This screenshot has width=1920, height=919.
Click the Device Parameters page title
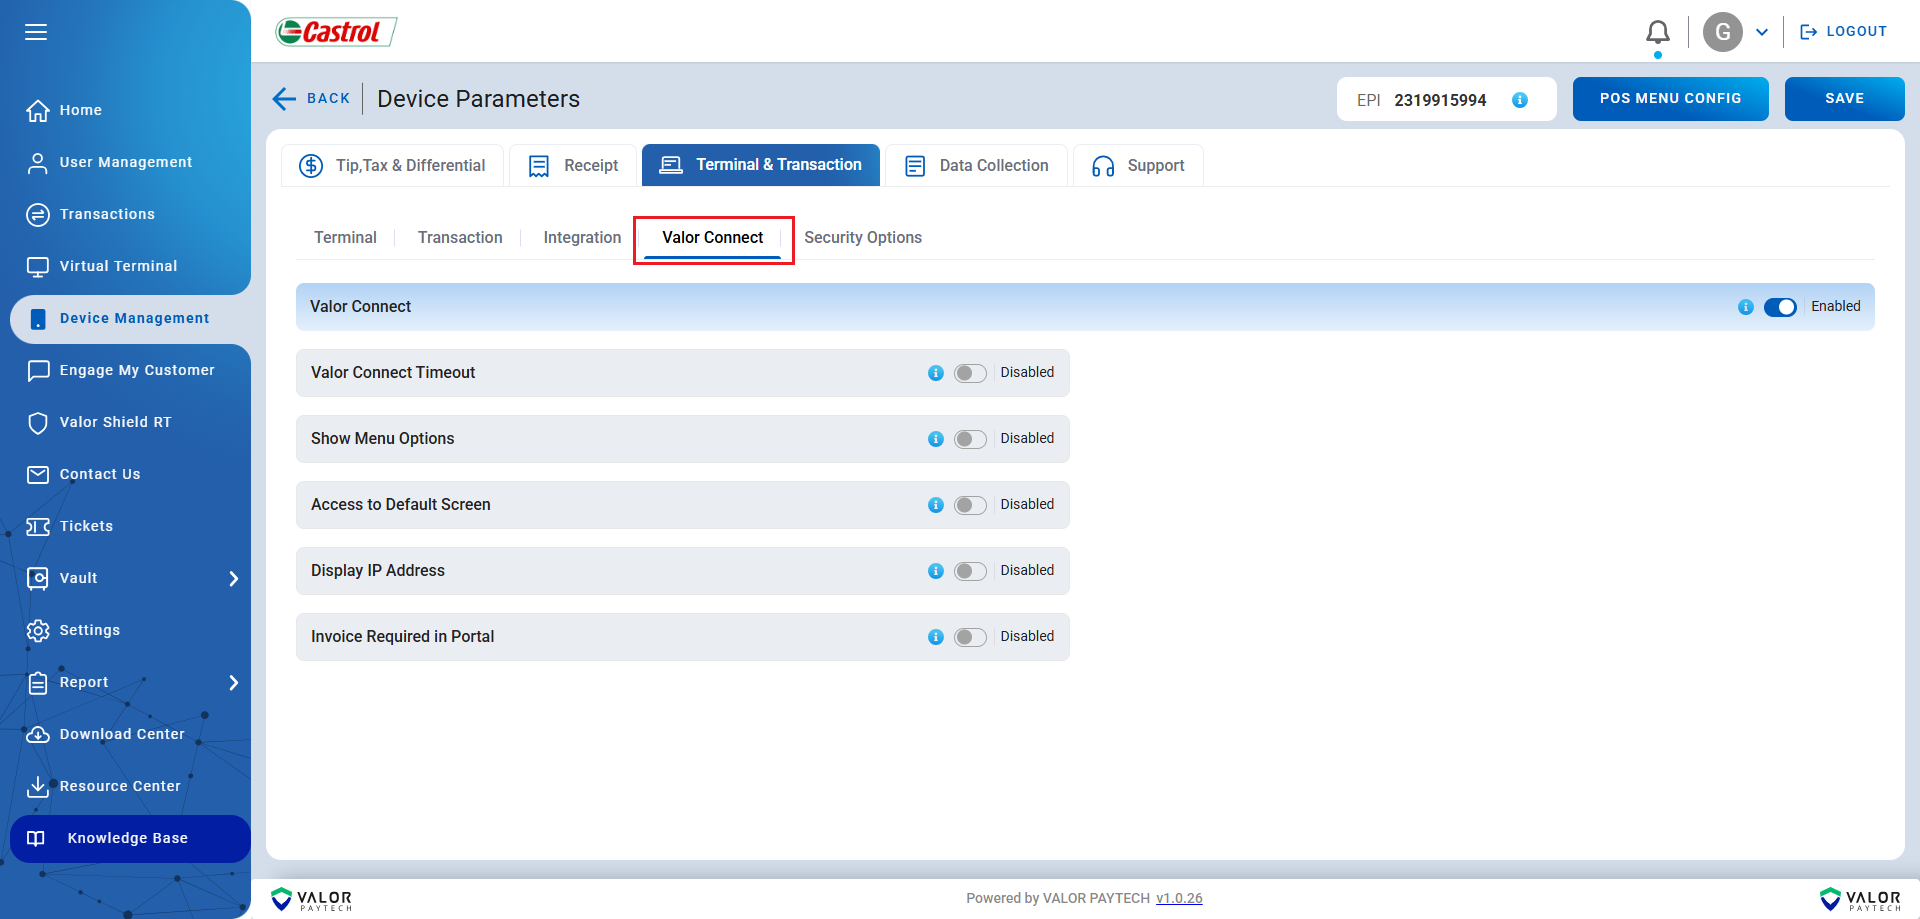point(478,99)
